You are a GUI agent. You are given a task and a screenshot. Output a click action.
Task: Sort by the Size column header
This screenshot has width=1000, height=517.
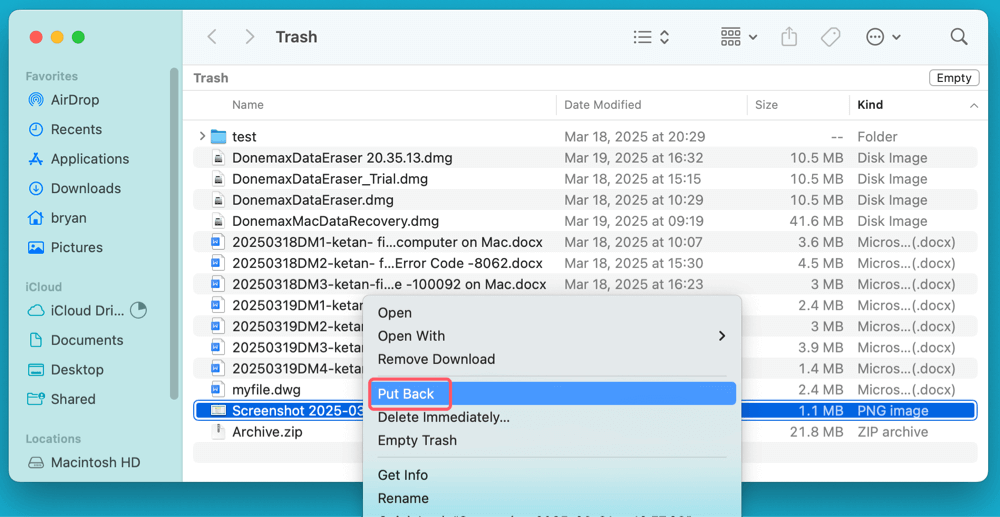[766, 105]
